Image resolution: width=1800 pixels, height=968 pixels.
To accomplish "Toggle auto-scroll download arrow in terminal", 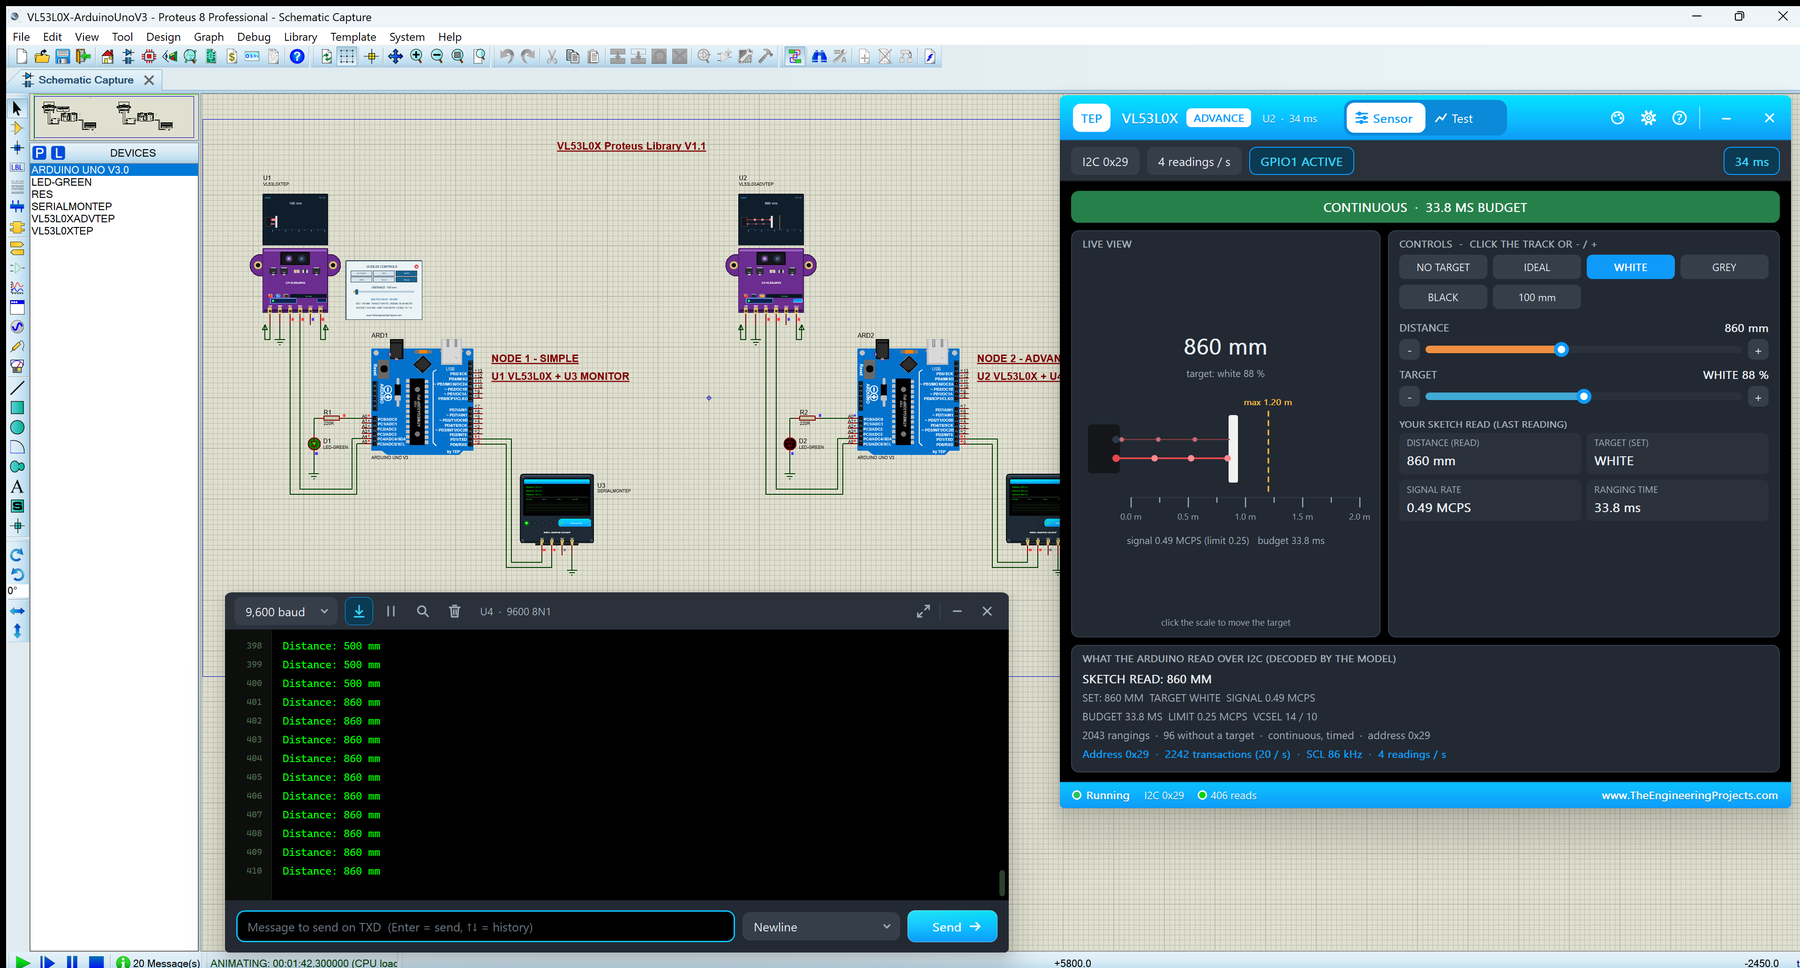I will 359,611.
